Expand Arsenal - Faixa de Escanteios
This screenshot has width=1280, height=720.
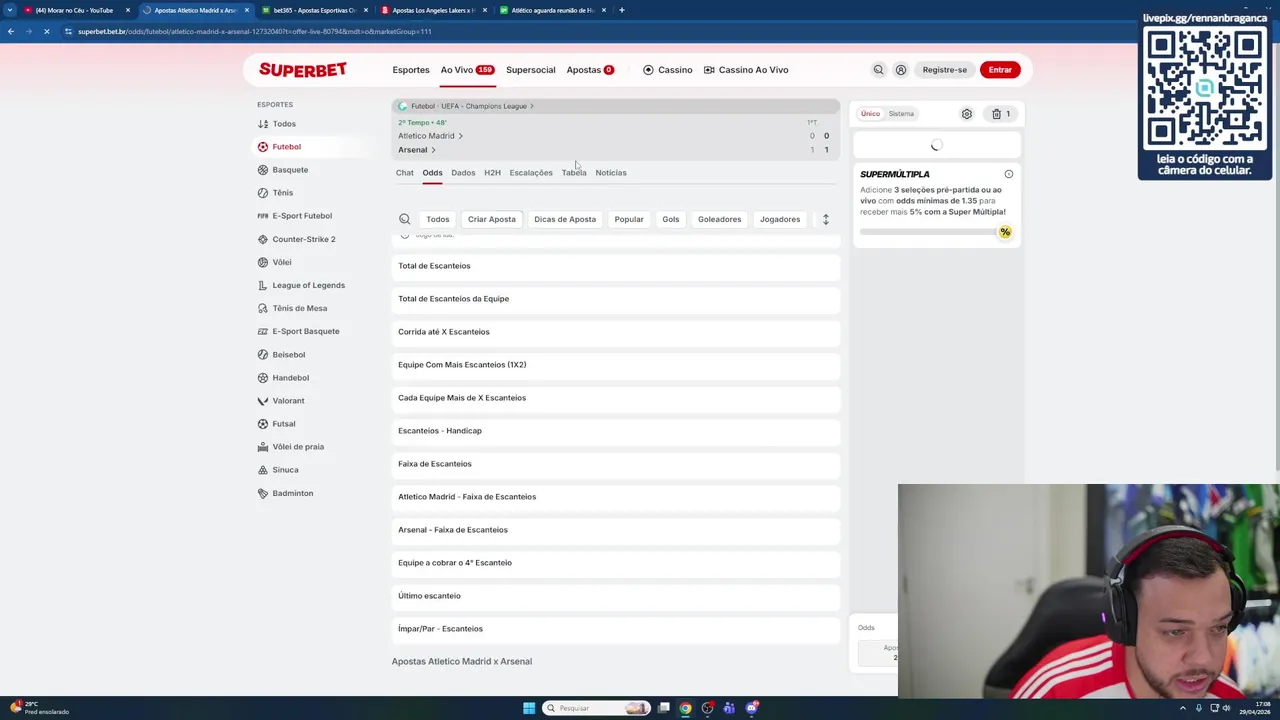coord(616,530)
